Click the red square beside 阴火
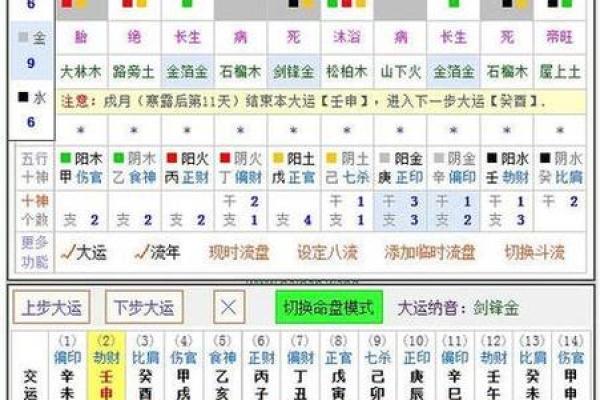600x400 pixels. pos(225,158)
